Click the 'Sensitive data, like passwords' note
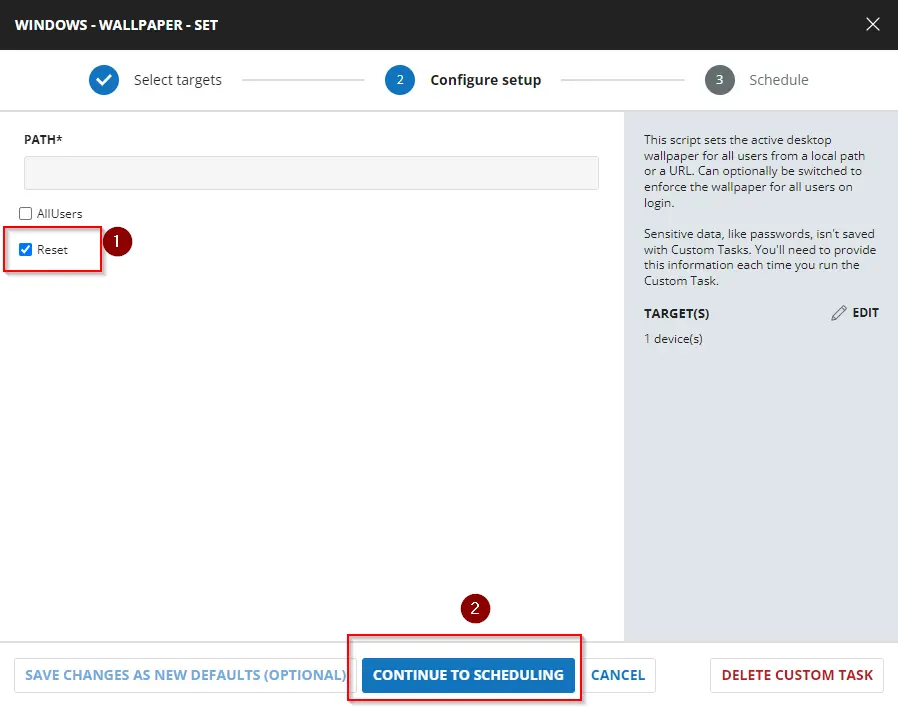The width and height of the screenshot is (898, 707). pyautogui.click(x=759, y=257)
